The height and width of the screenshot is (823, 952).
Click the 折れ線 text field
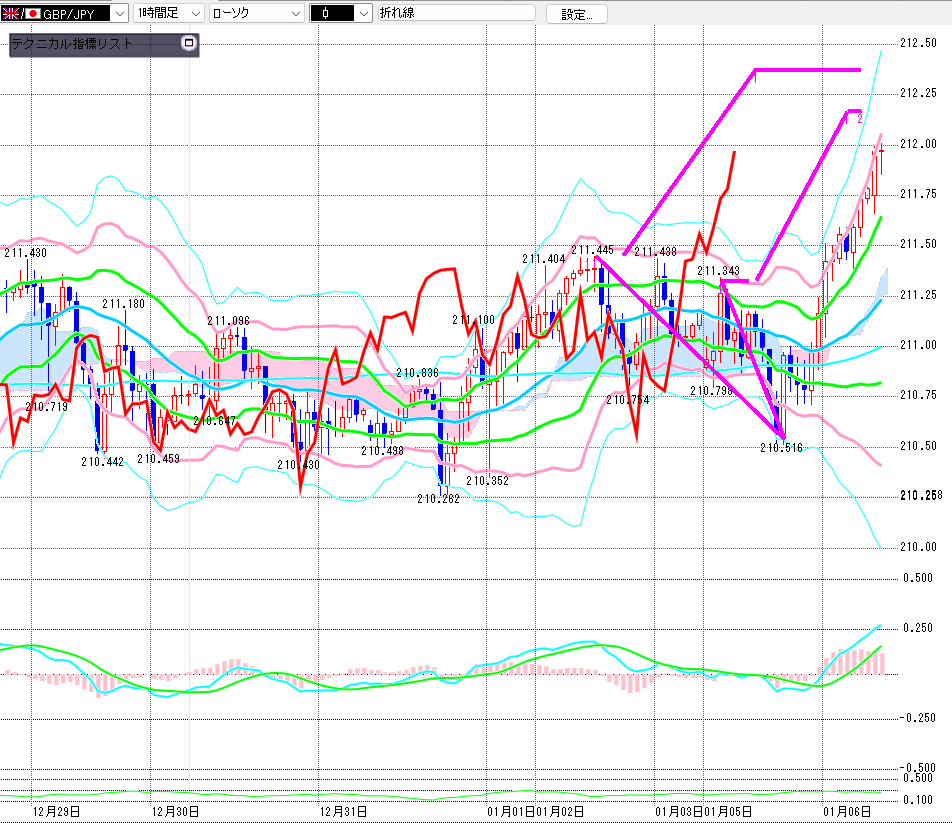[455, 13]
